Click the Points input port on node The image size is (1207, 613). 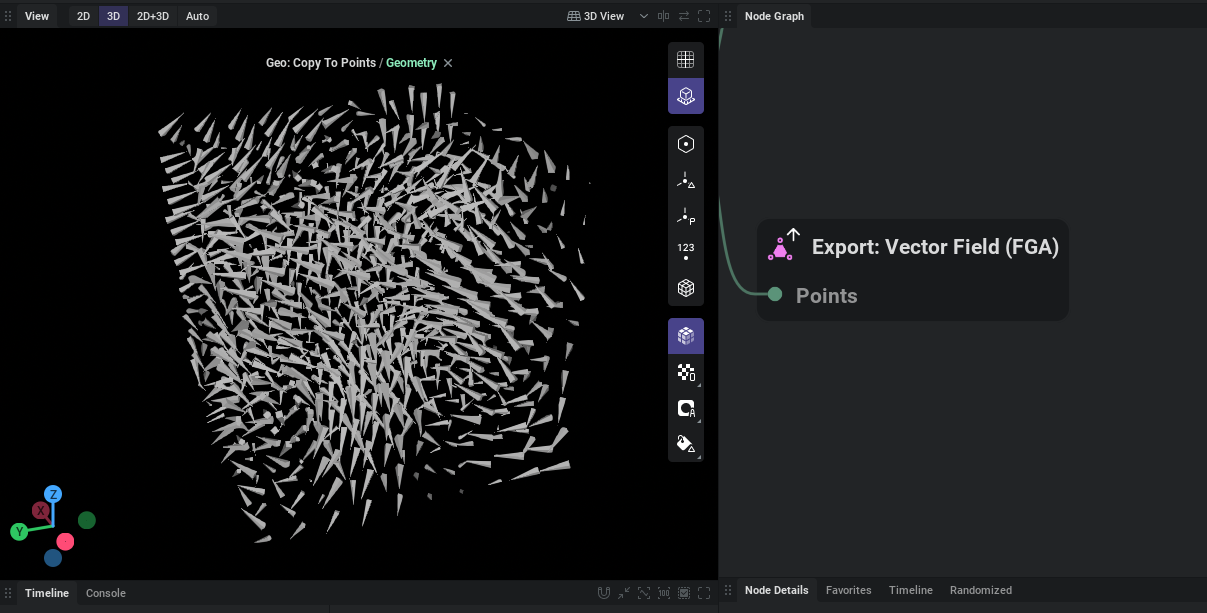775,293
